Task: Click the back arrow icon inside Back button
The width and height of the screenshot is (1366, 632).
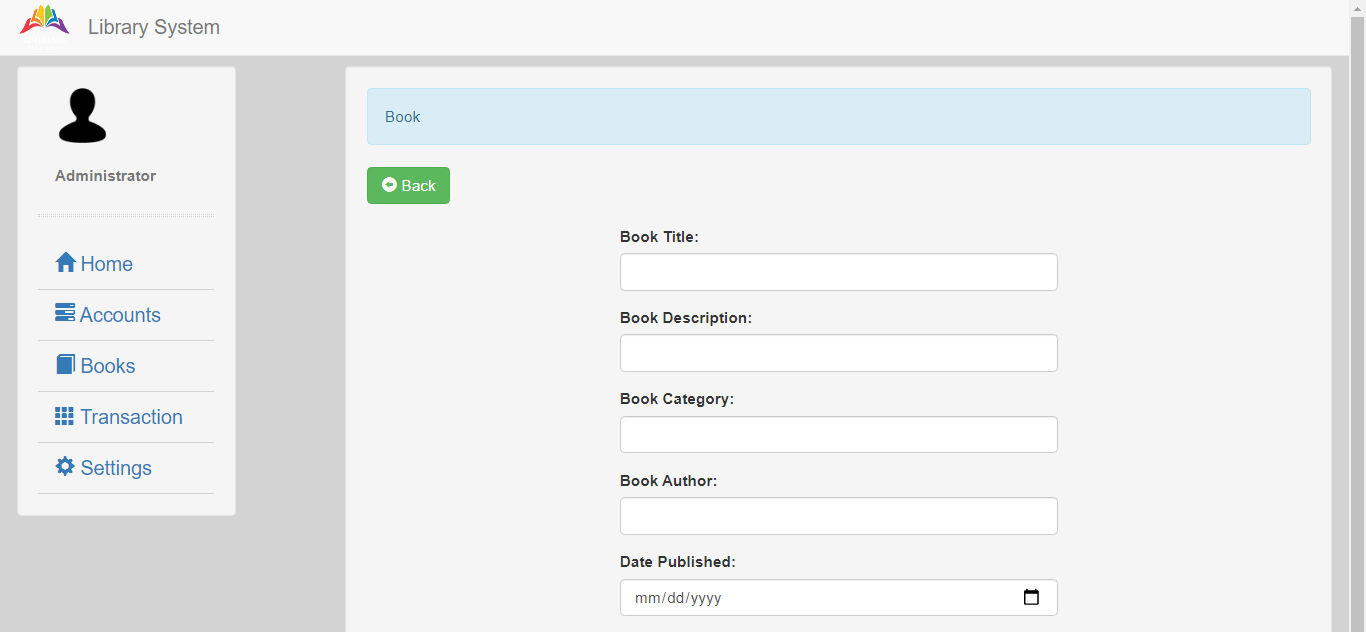Action: tap(388, 184)
